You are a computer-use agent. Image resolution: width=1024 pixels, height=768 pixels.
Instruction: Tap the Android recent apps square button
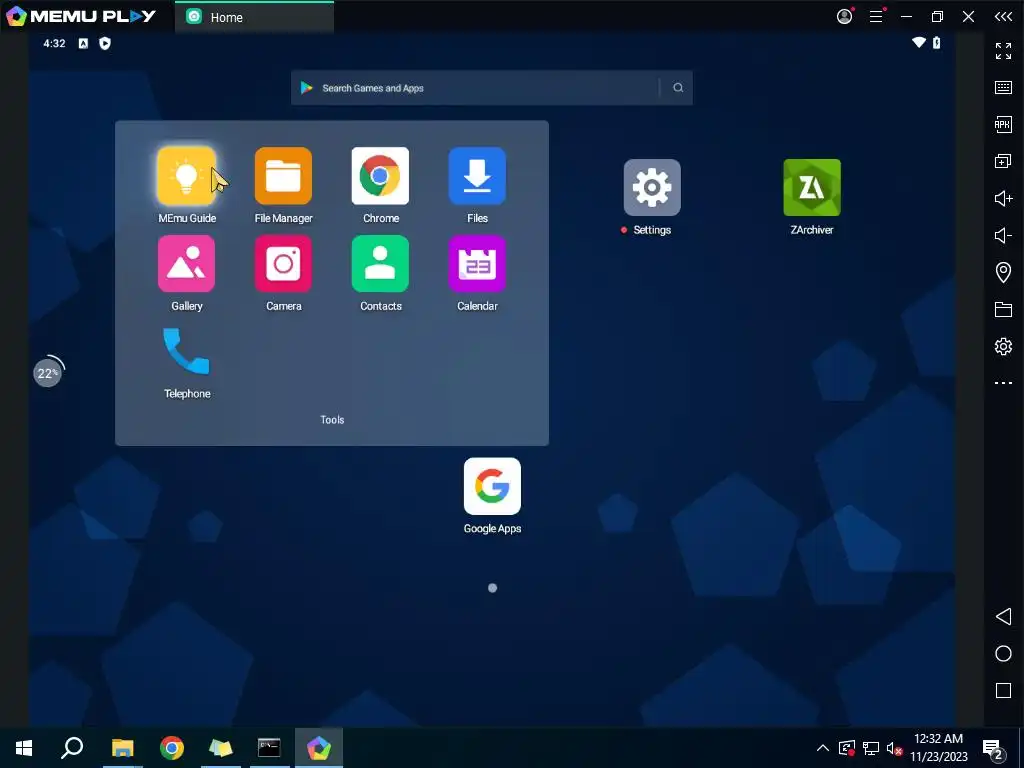click(1003, 691)
